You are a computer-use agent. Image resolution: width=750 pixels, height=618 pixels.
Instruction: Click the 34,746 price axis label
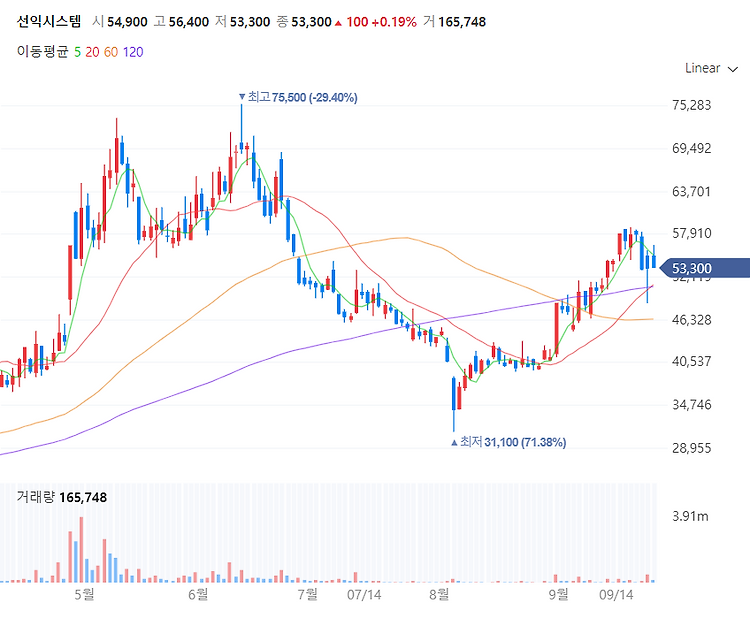691,405
